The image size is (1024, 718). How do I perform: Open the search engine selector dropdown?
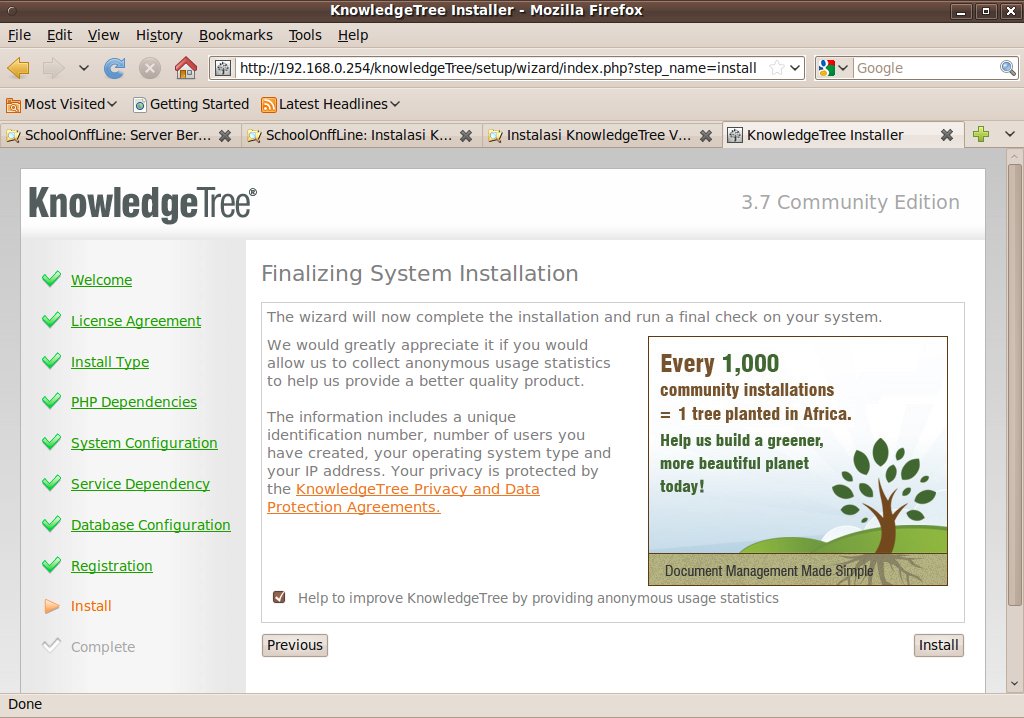[833, 68]
